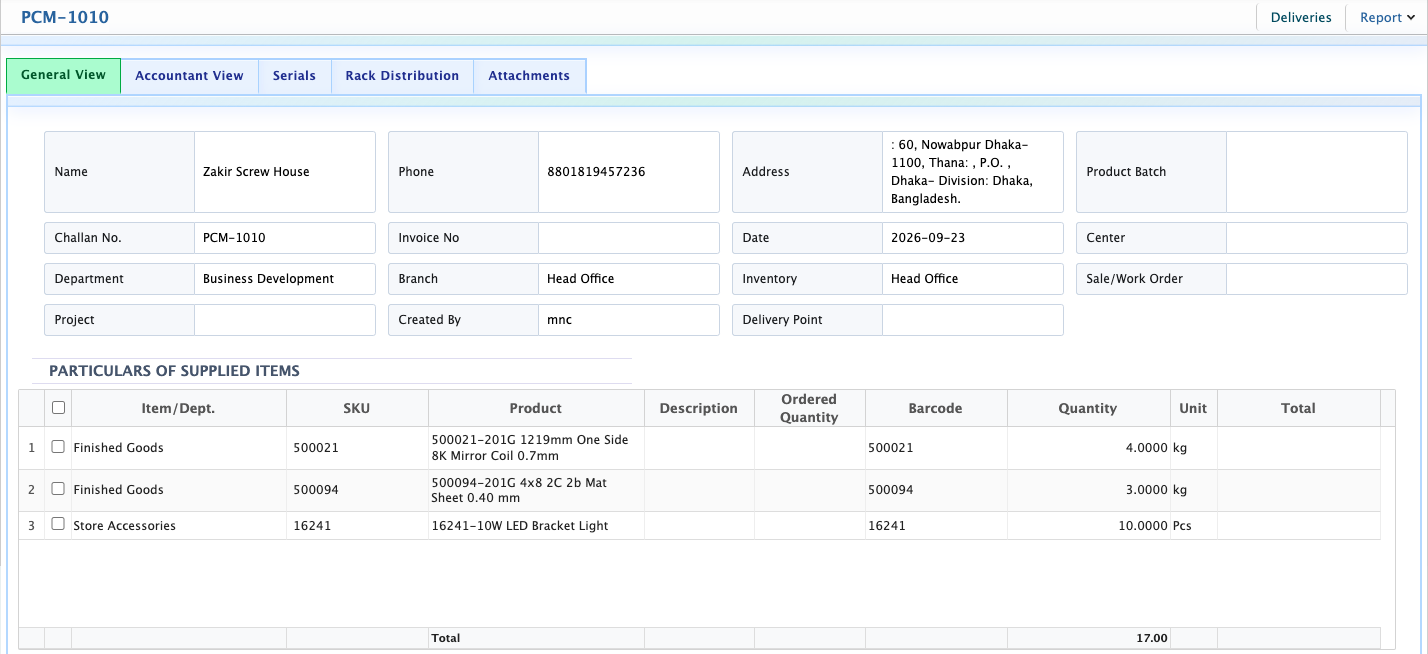Click the name value Zakir Screw House
The image size is (1428, 654).
pyautogui.click(x=256, y=172)
